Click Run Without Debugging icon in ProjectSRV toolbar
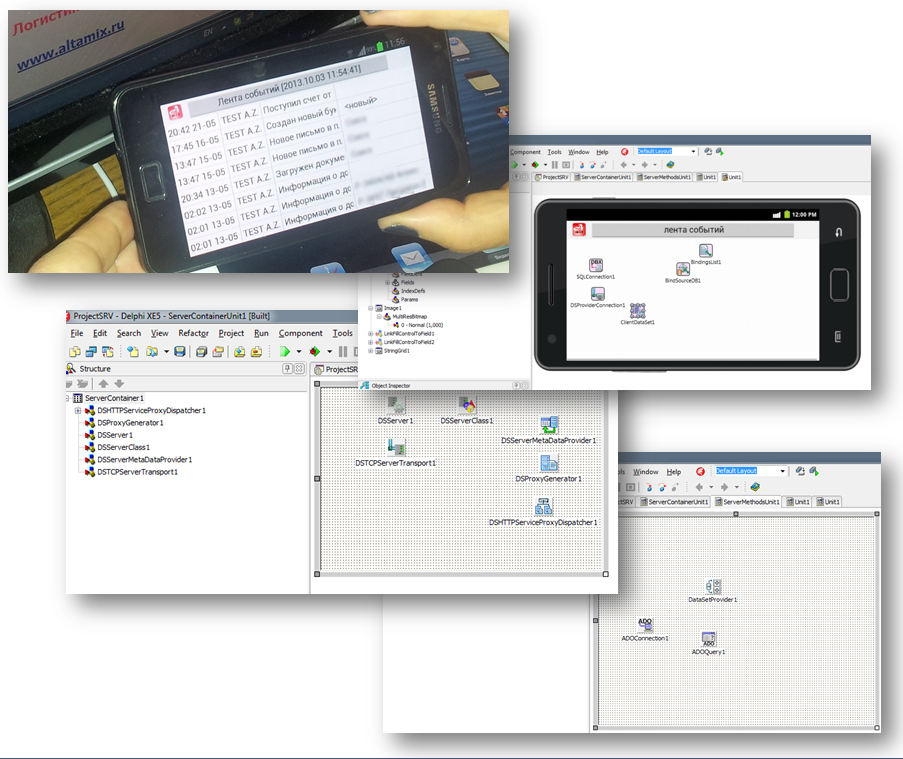Screen dimensions: 903x759 tap(314, 351)
